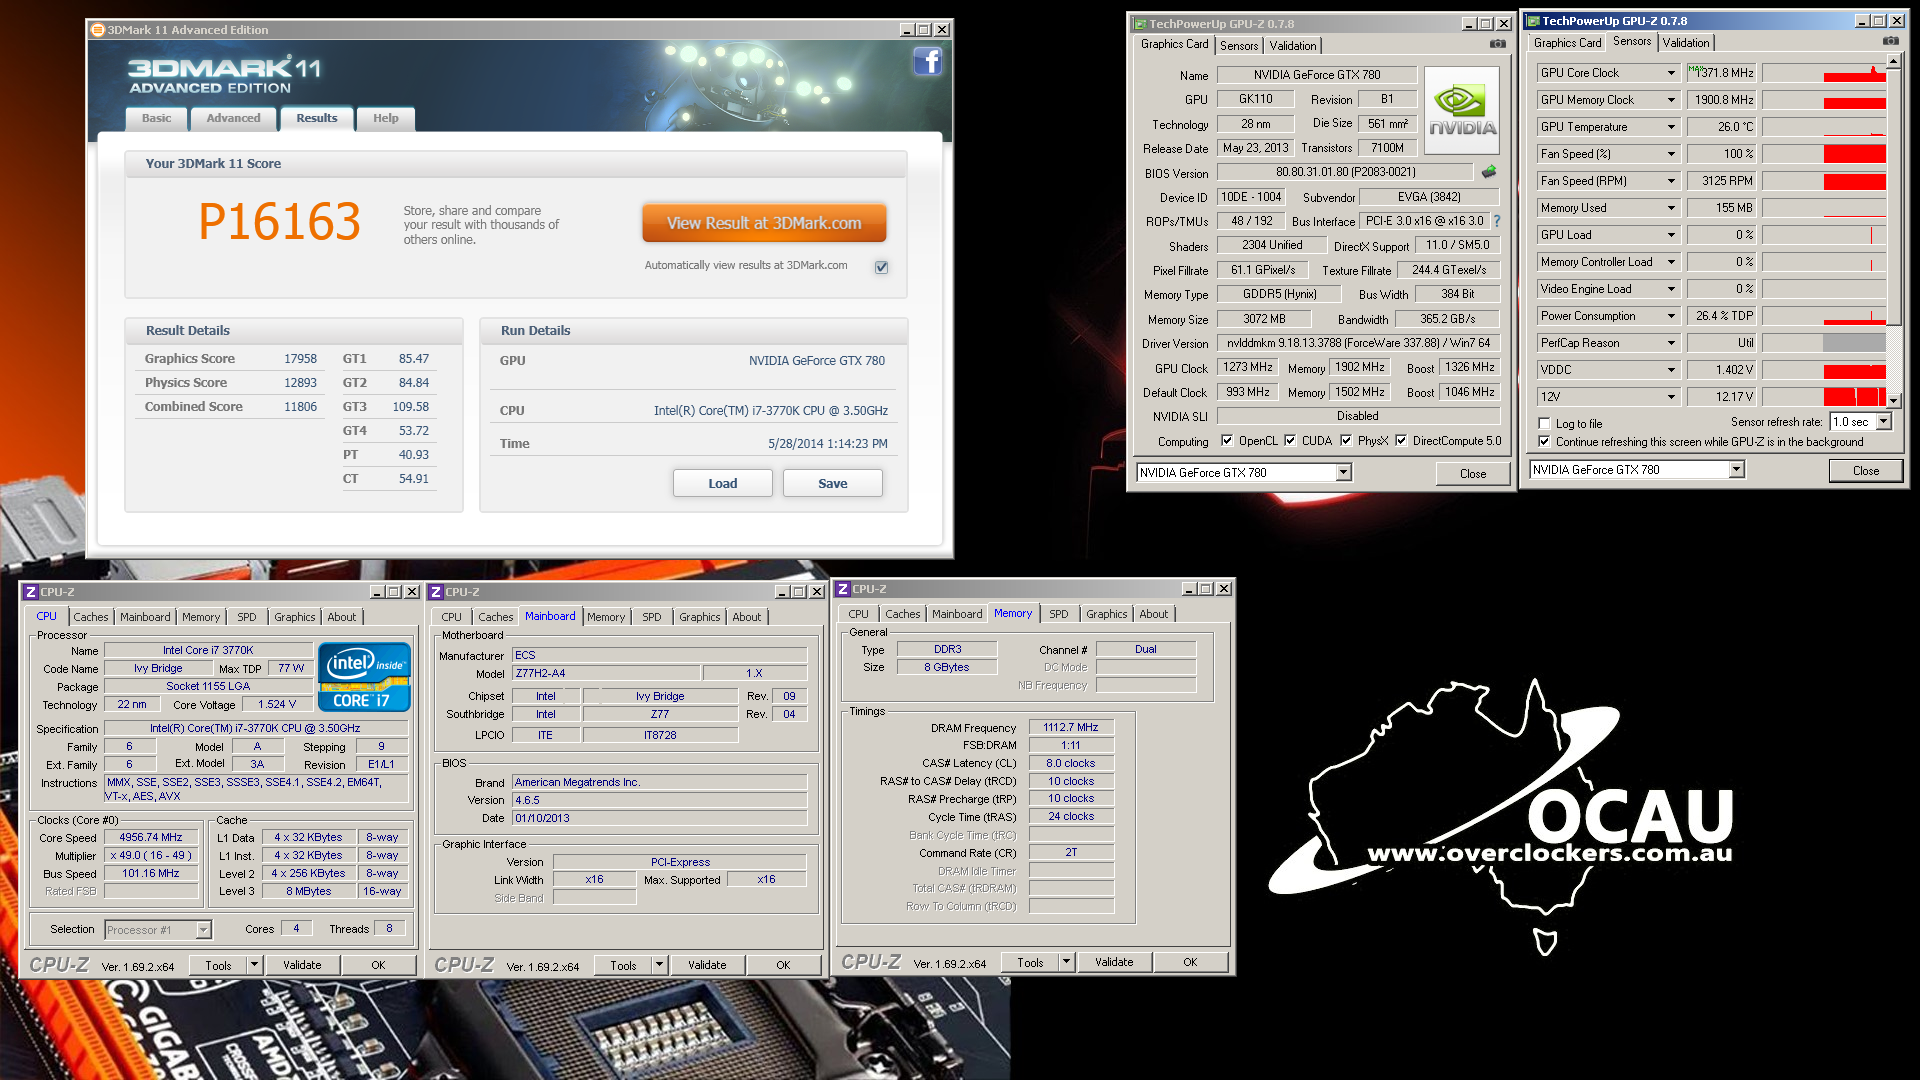Click the NVIDIA logo in GPU-Z
This screenshot has width=1920, height=1080.
pos(1462,110)
